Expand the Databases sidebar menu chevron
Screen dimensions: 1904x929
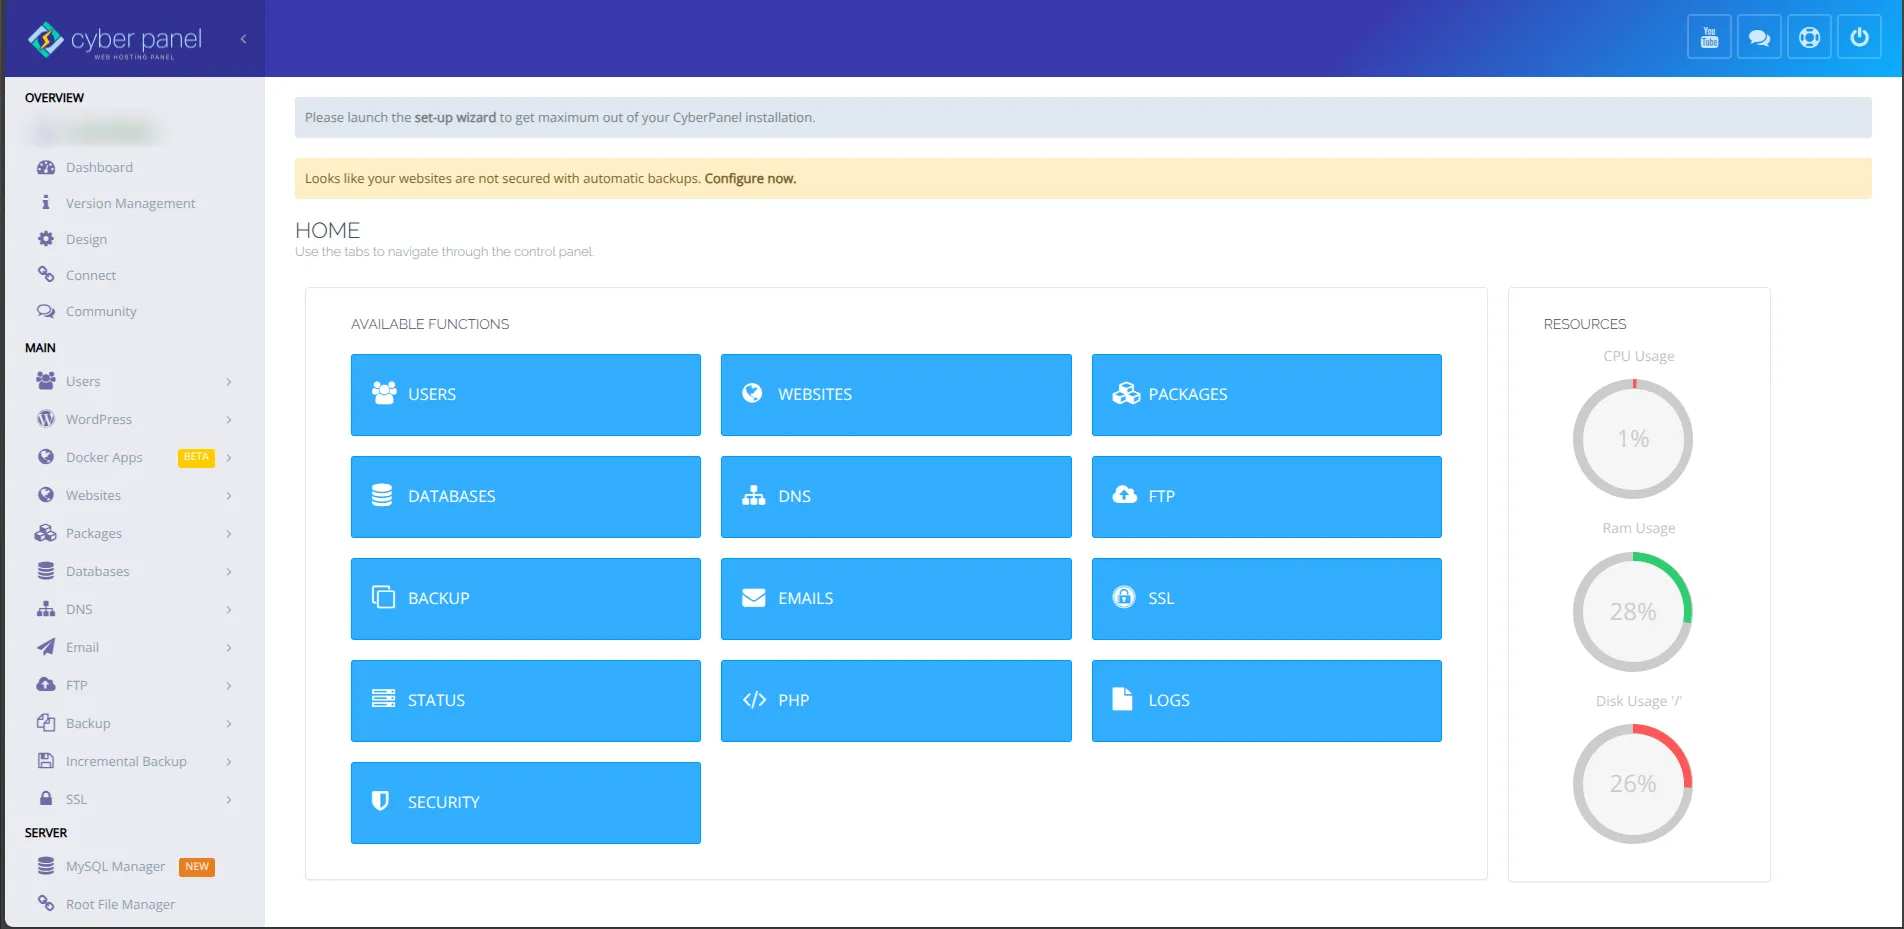tap(229, 572)
